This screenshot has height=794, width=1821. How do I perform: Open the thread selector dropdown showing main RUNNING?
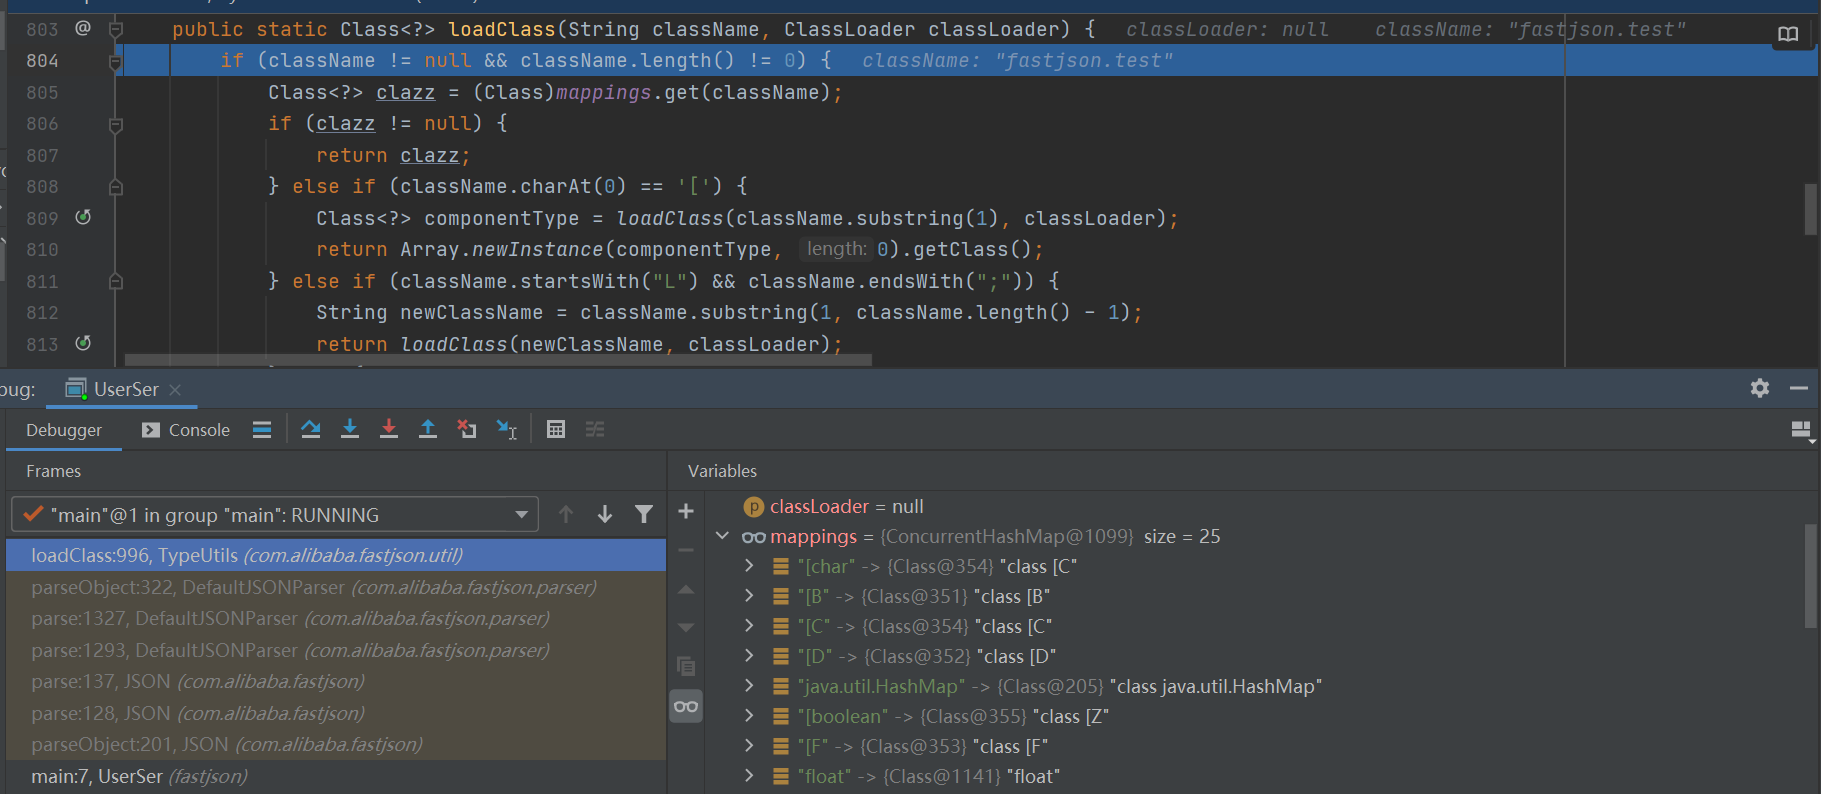[275, 514]
